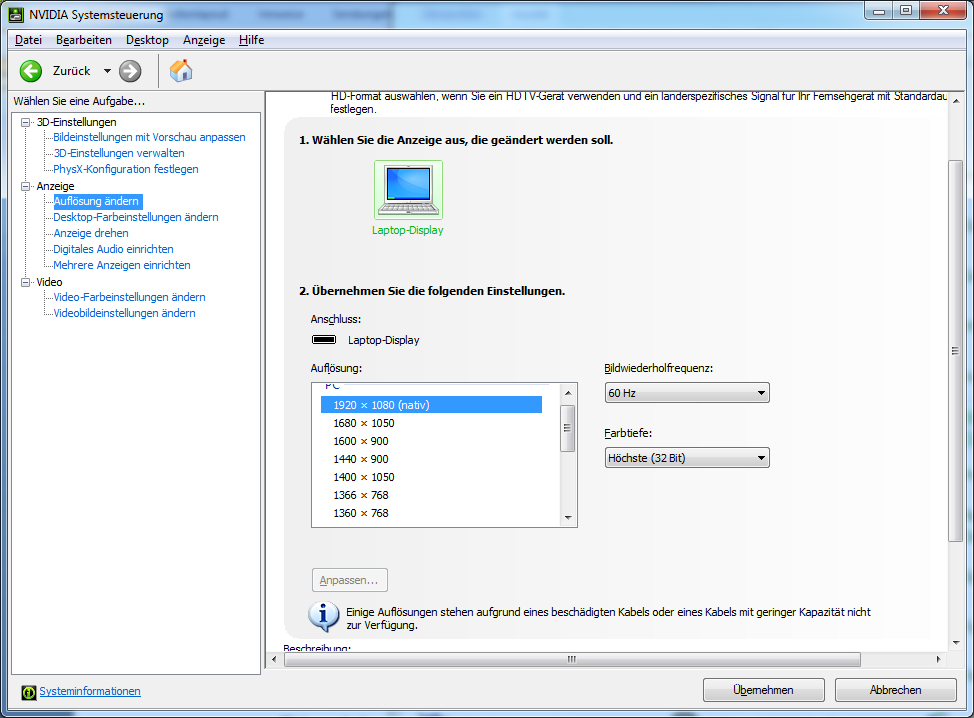Open the Datei menu
The width and height of the screenshot is (974, 718).
[28, 40]
